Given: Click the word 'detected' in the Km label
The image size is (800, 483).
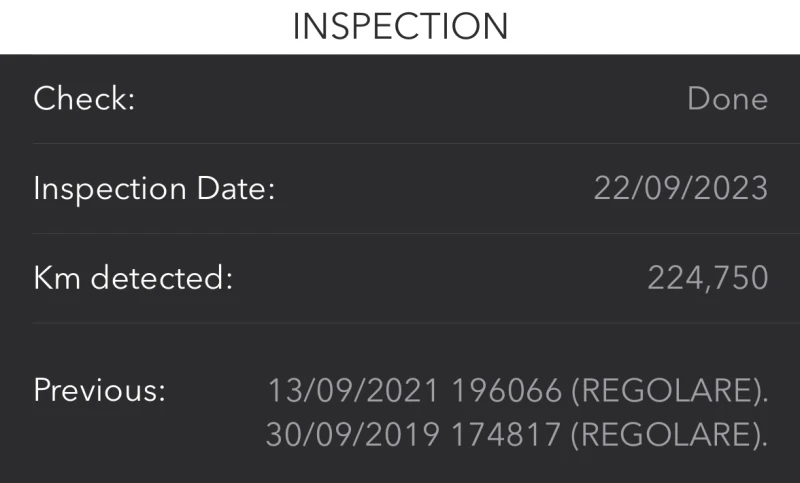Looking at the screenshot, I should (161, 277).
